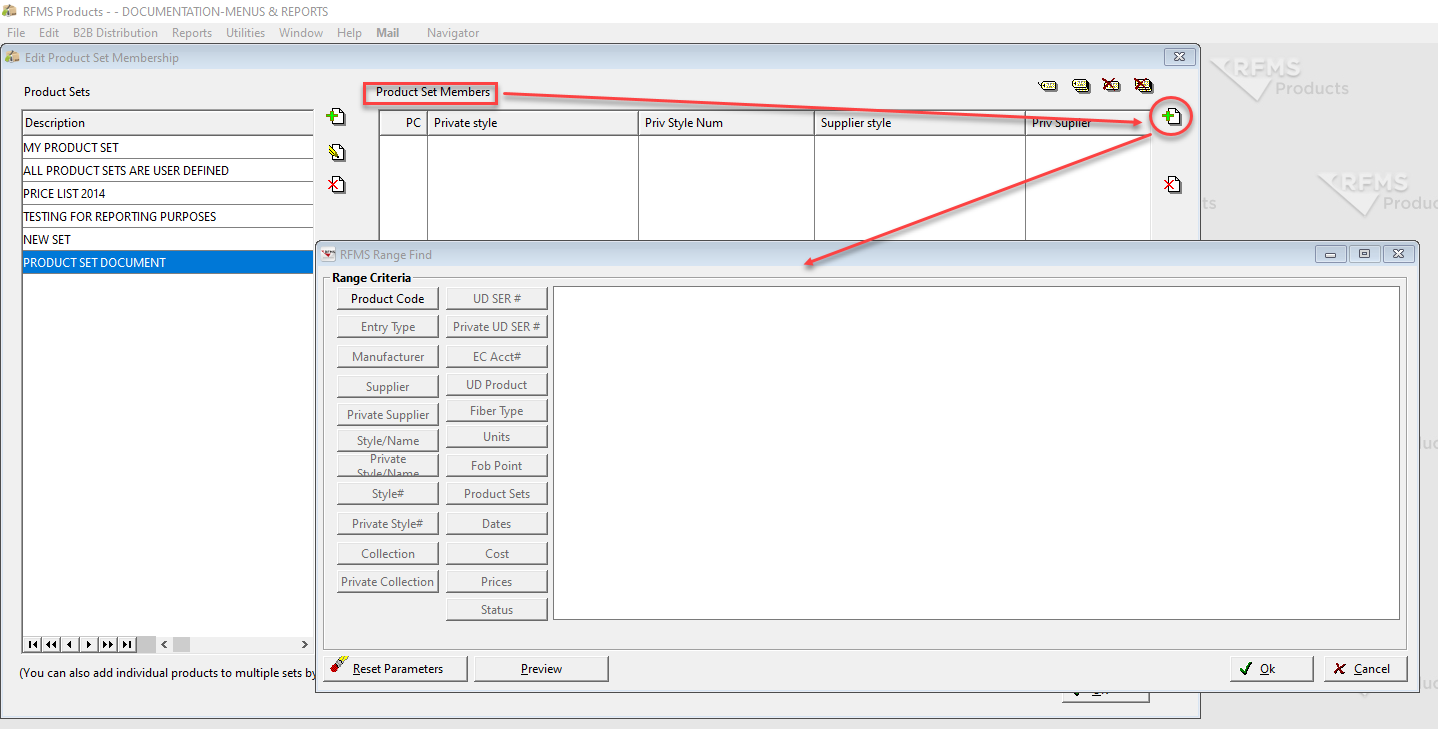Image resolution: width=1438 pixels, height=729 pixels.
Task: Click the Private style column header
Action: point(533,123)
